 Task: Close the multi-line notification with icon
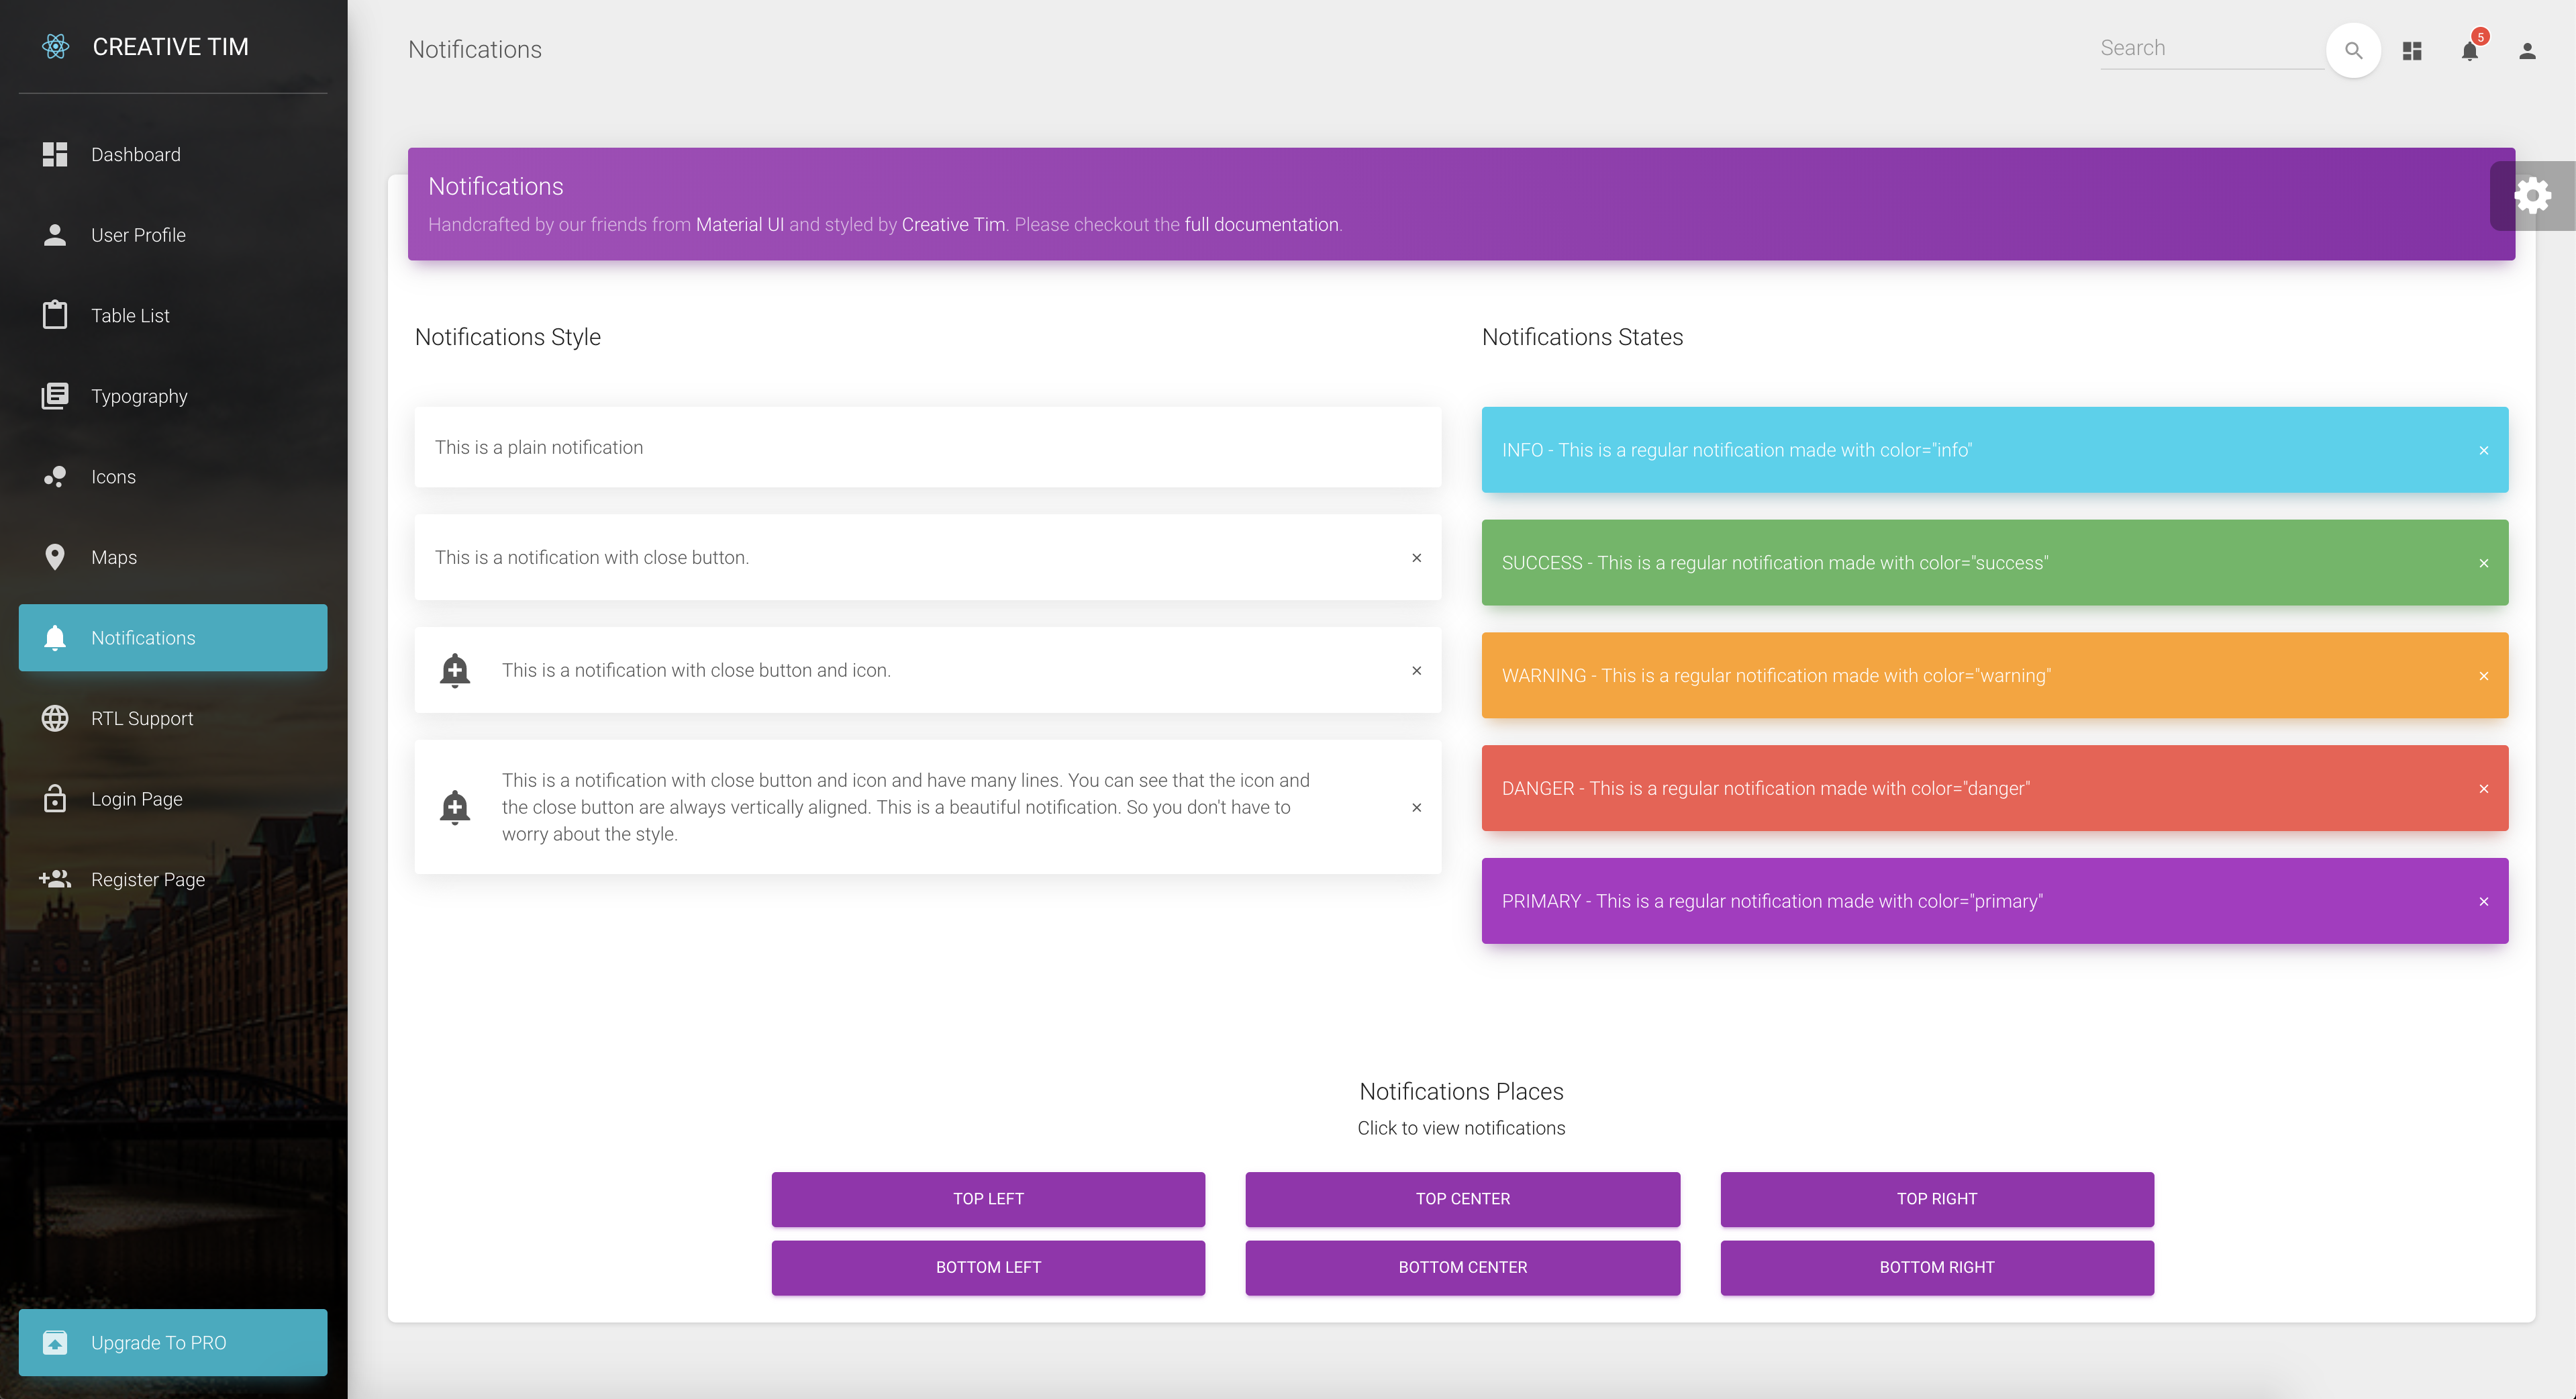click(1416, 808)
